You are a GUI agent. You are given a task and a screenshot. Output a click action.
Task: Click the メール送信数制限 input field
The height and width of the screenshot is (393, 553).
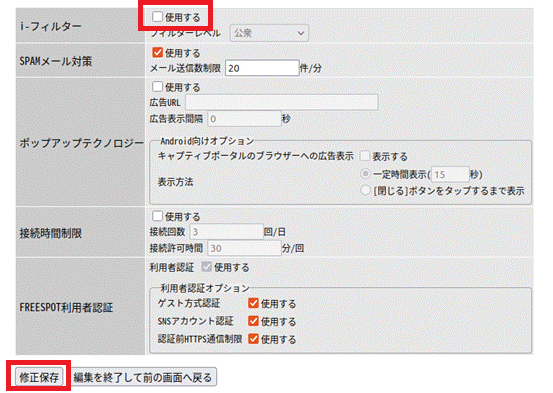[262, 68]
